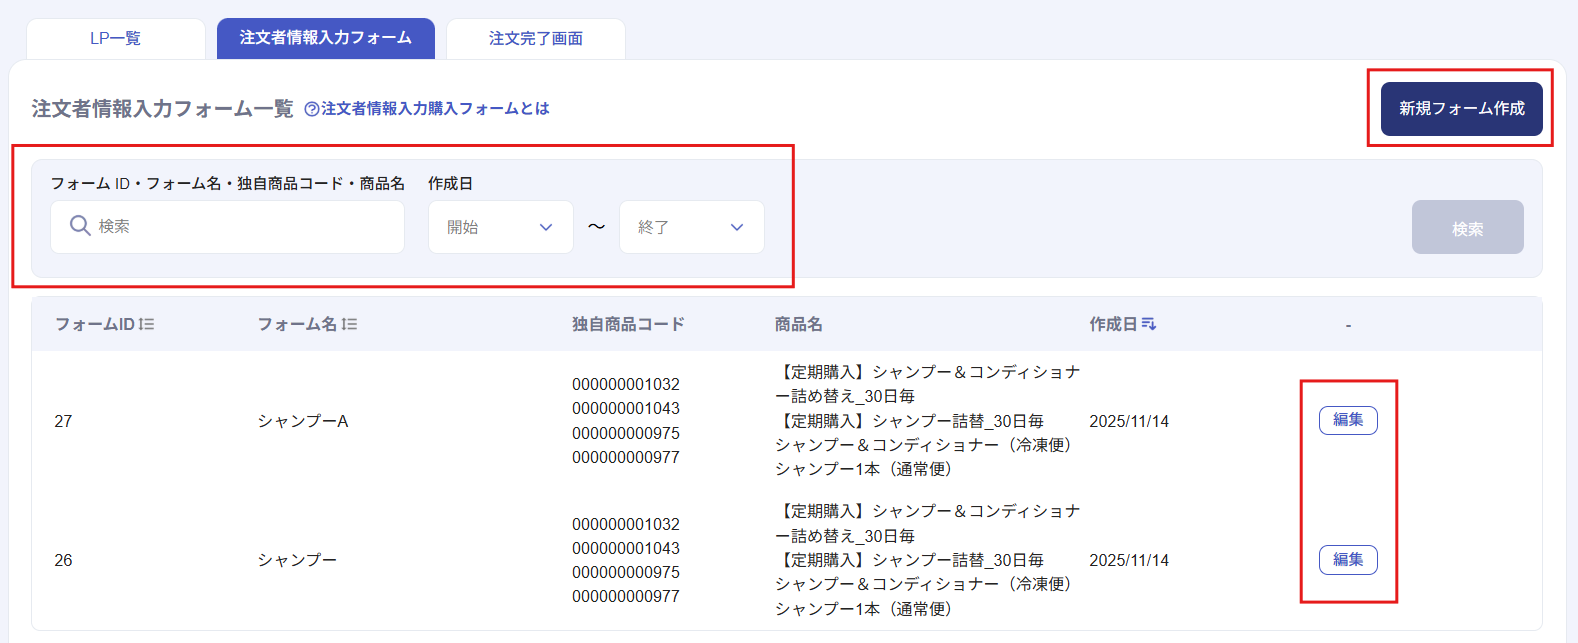Click the 独自商品コード column header

(x=628, y=324)
